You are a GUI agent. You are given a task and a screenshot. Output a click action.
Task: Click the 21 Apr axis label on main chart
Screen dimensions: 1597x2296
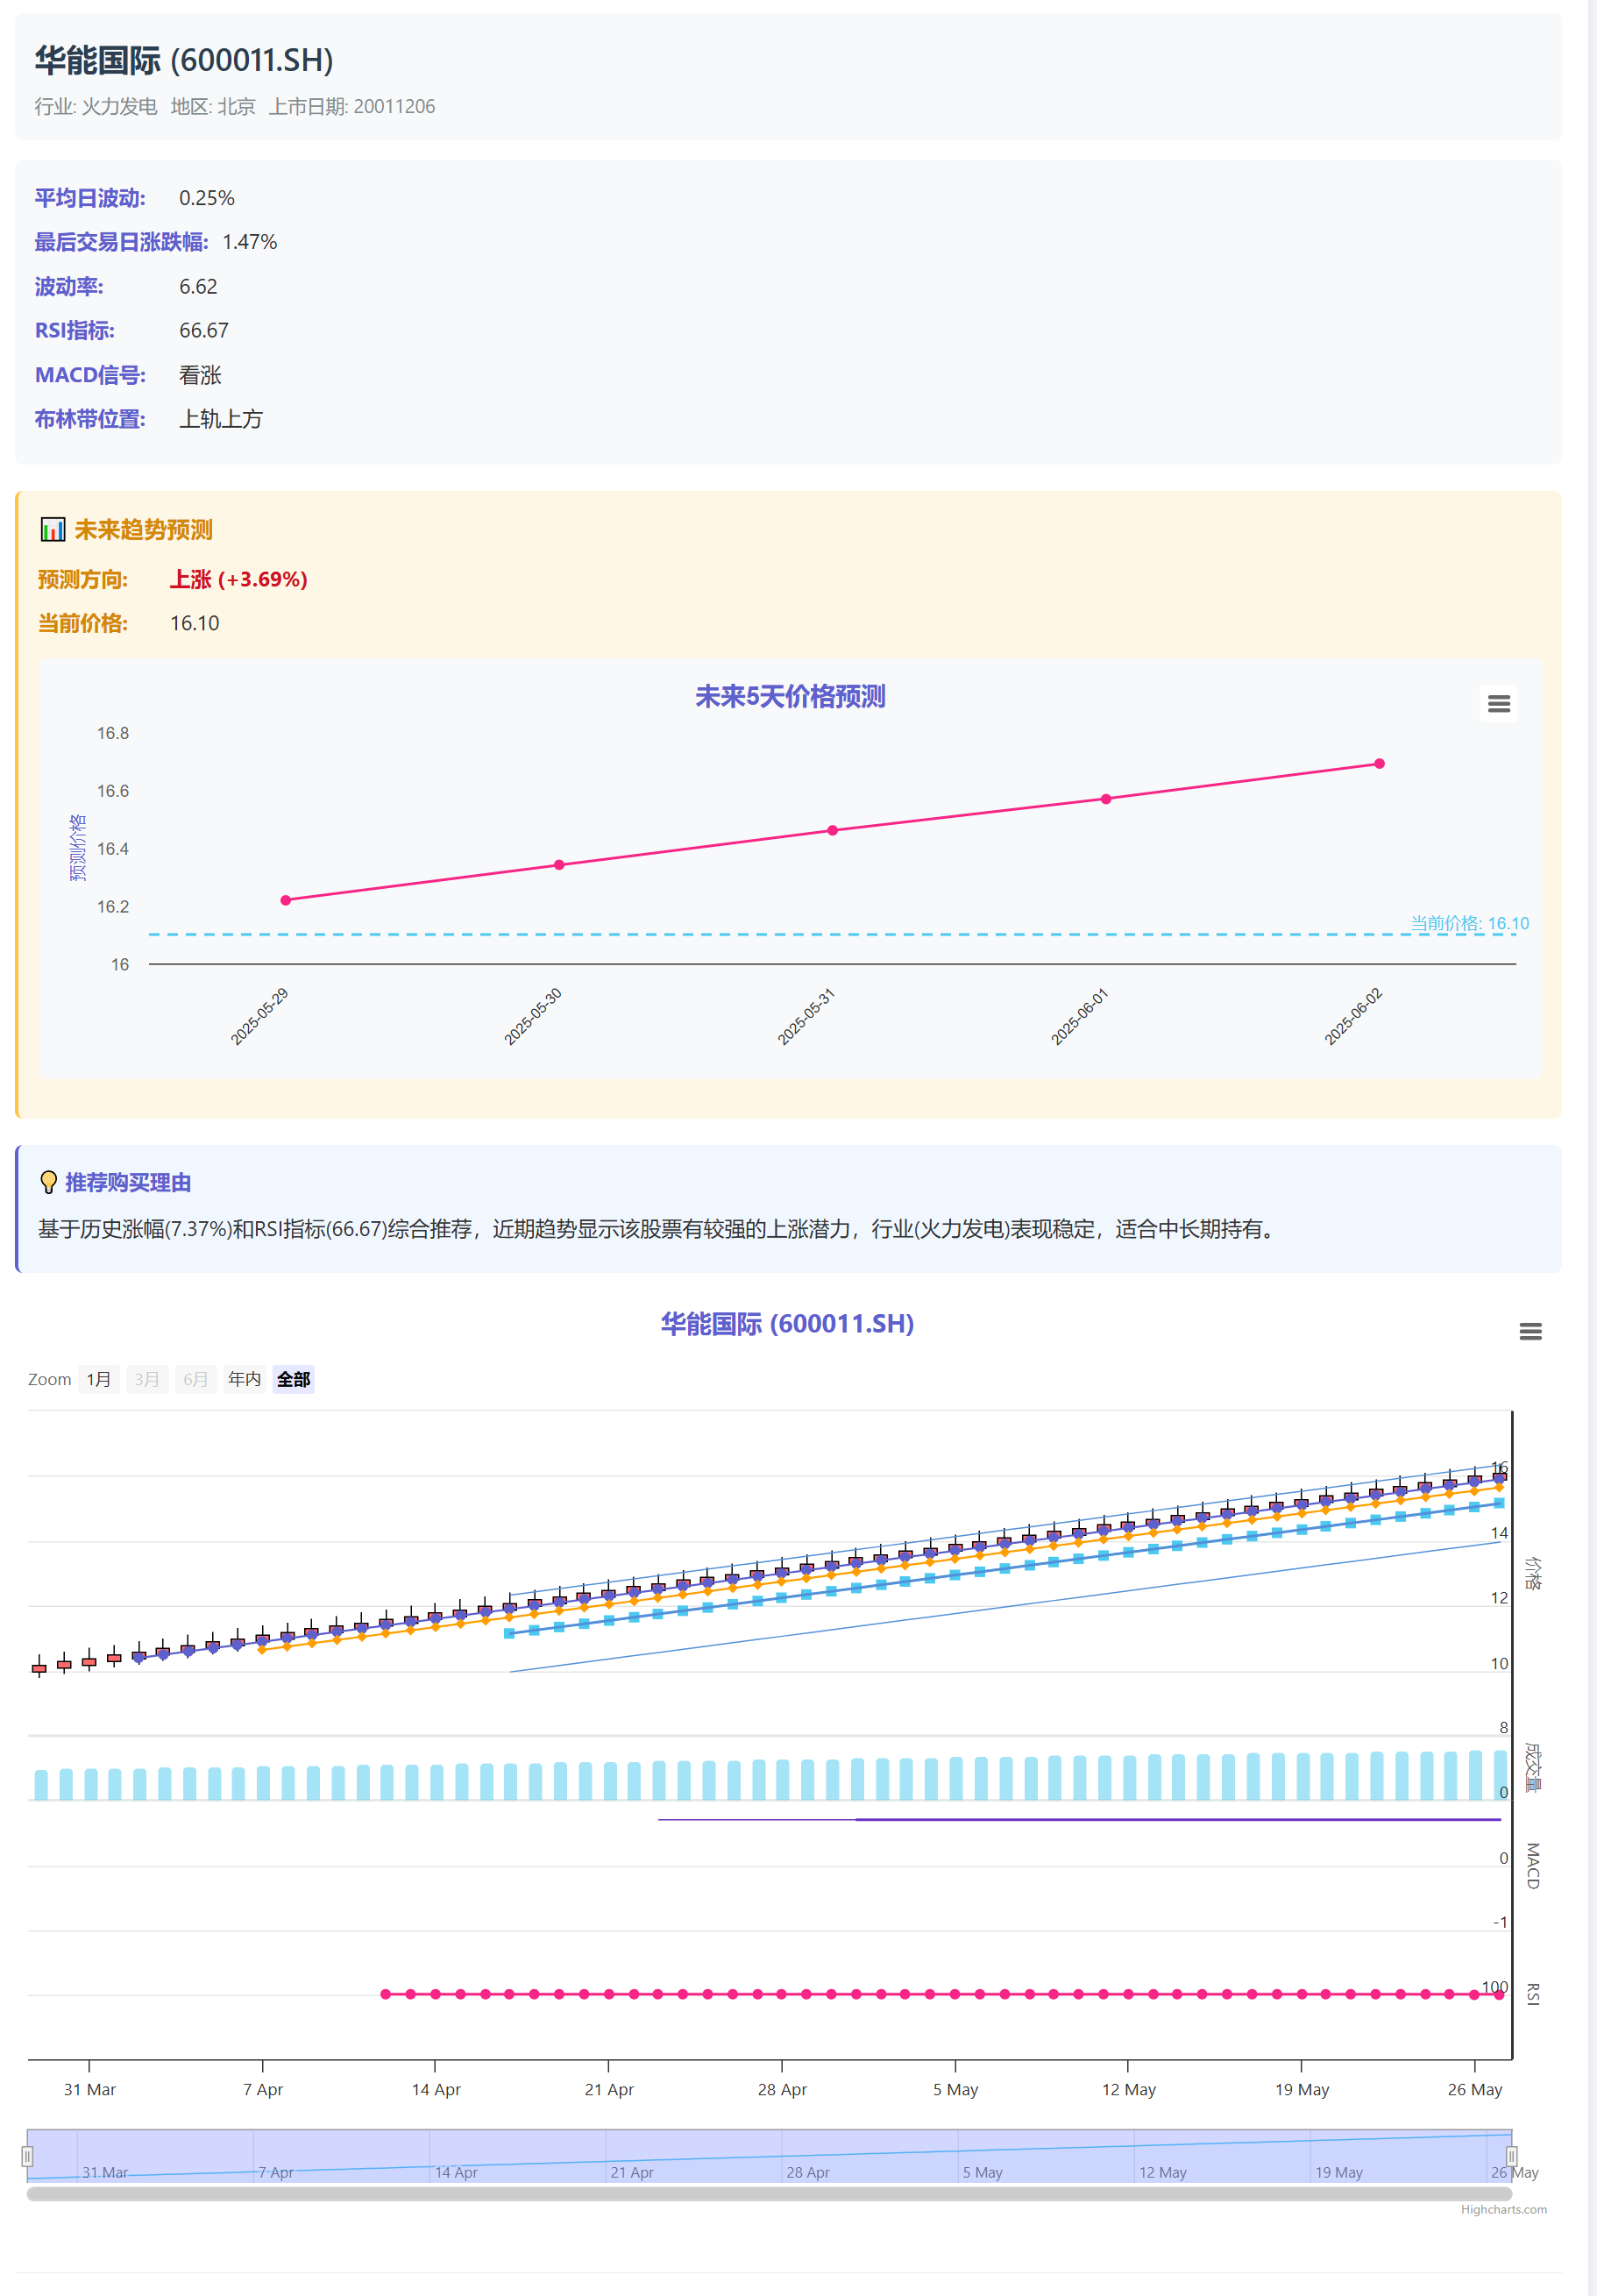(x=609, y=2089)
